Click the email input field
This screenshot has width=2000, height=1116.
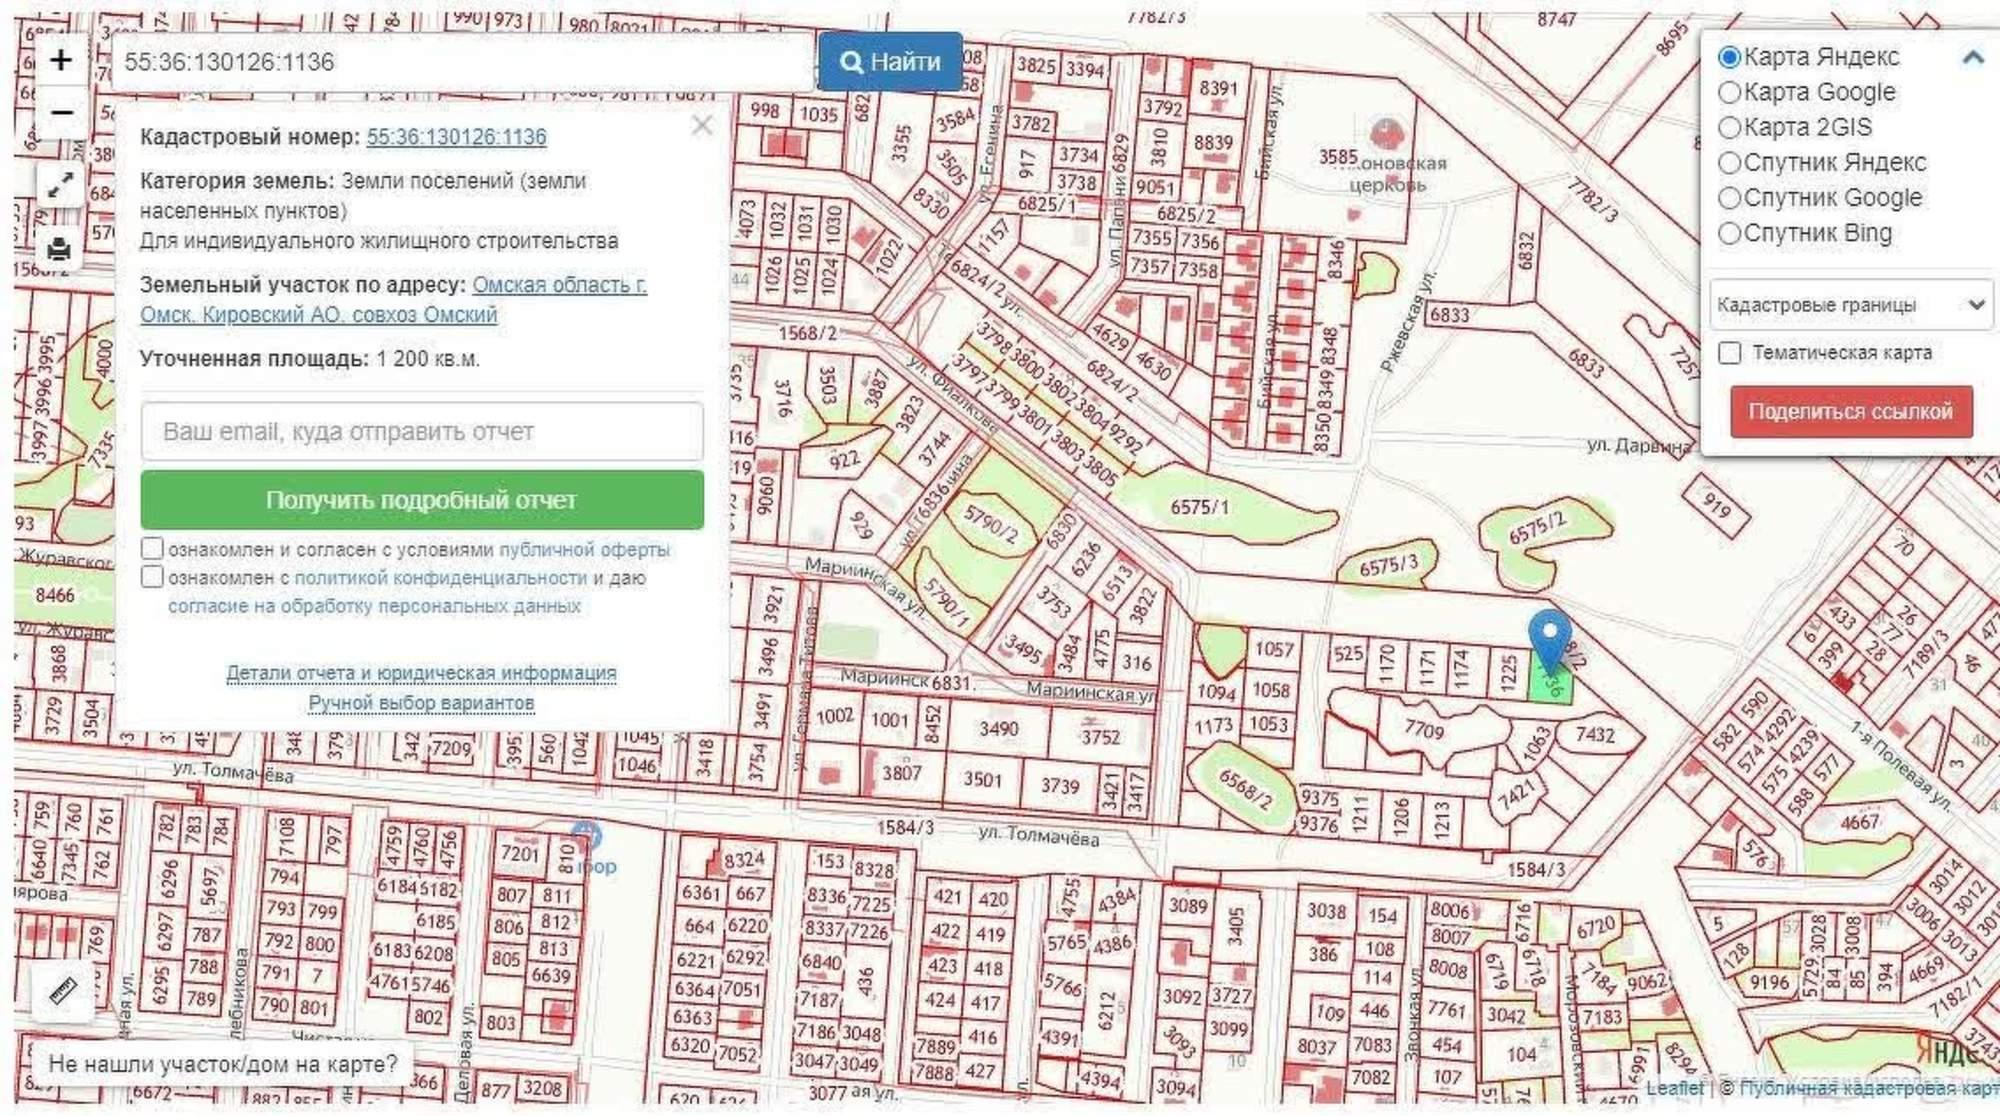tap(422, 432)
